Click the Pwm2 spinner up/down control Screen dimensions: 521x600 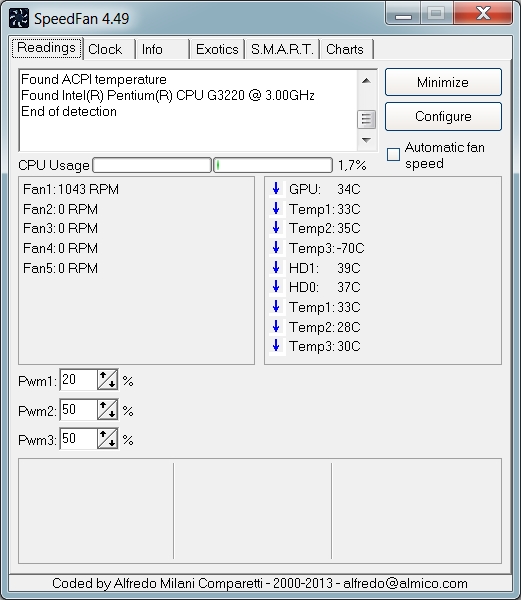point(107,410)
